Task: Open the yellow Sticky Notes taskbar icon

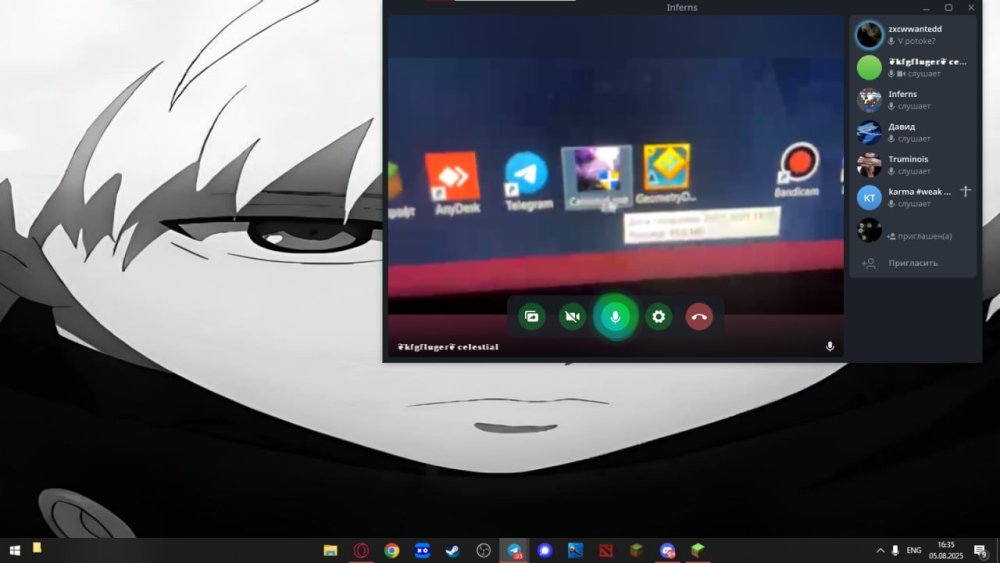Action: pos(37,548)
